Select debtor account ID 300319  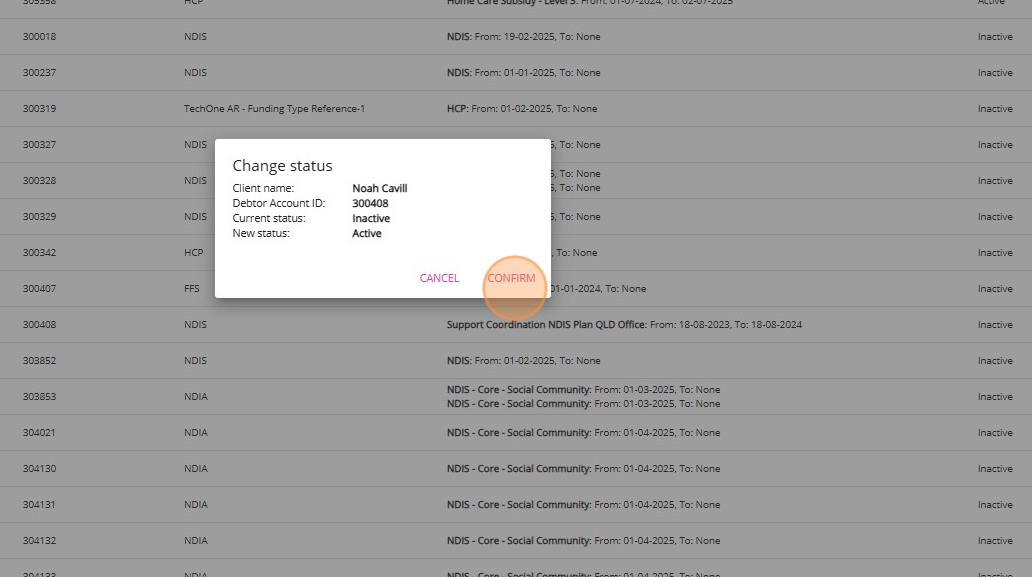tap(39, 109)
